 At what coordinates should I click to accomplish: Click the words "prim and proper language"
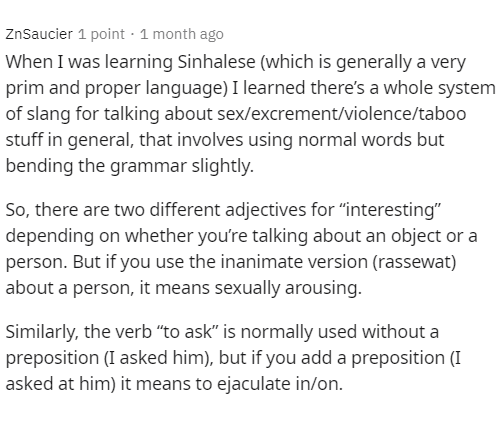114,88
